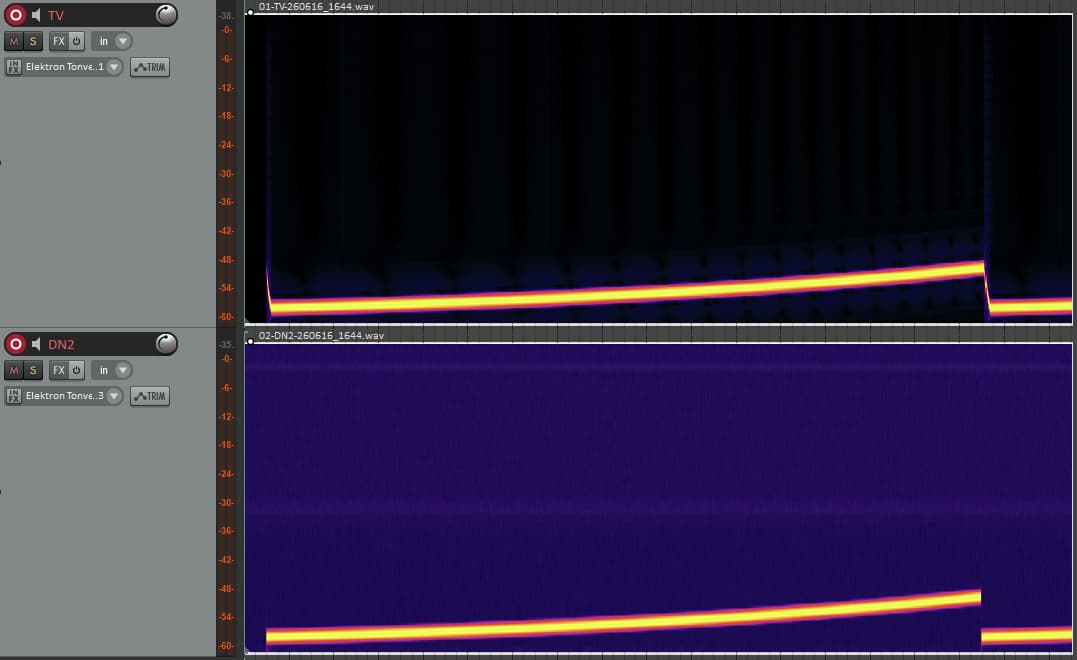Click the 'in' record mode button on TV track

103,41
